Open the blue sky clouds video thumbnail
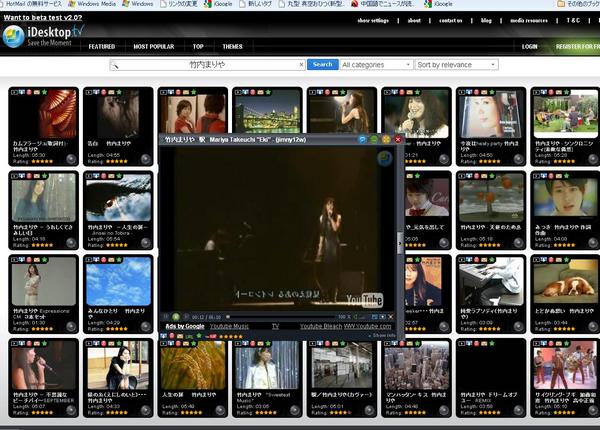This screenshot has height=430, width=600. (119, 281)
